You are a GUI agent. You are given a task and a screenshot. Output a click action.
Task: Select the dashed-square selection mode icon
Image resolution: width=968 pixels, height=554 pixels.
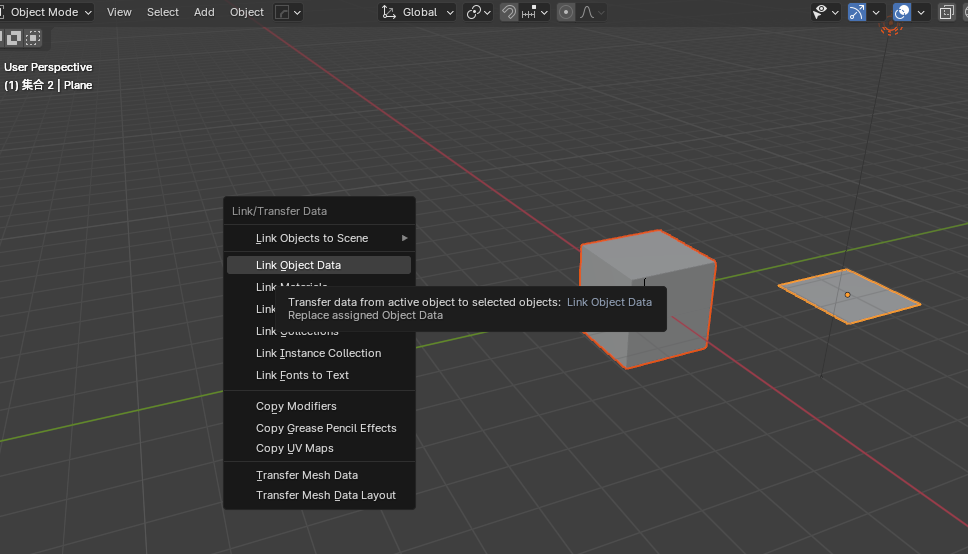[x=33, y=38]
